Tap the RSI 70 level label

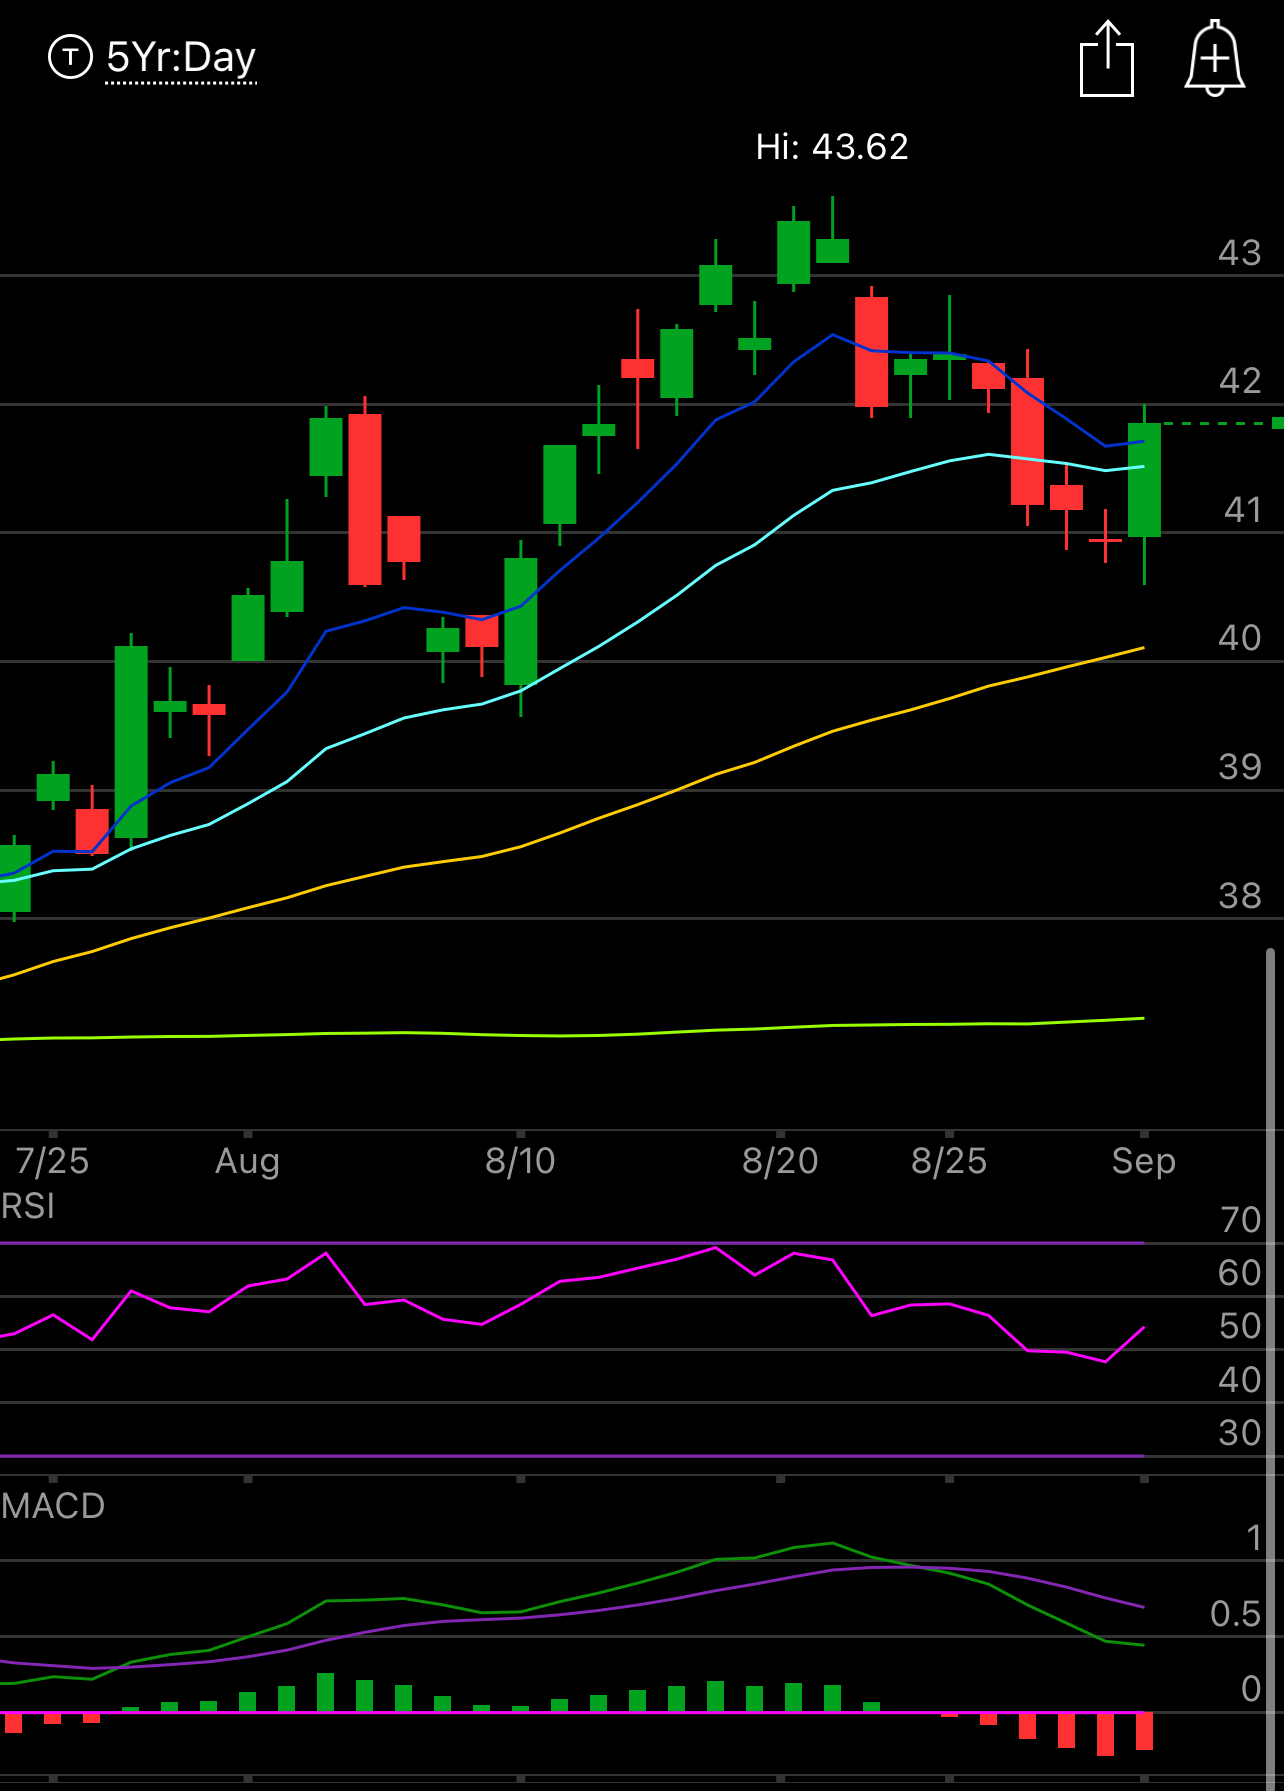coord(1241,1220)
